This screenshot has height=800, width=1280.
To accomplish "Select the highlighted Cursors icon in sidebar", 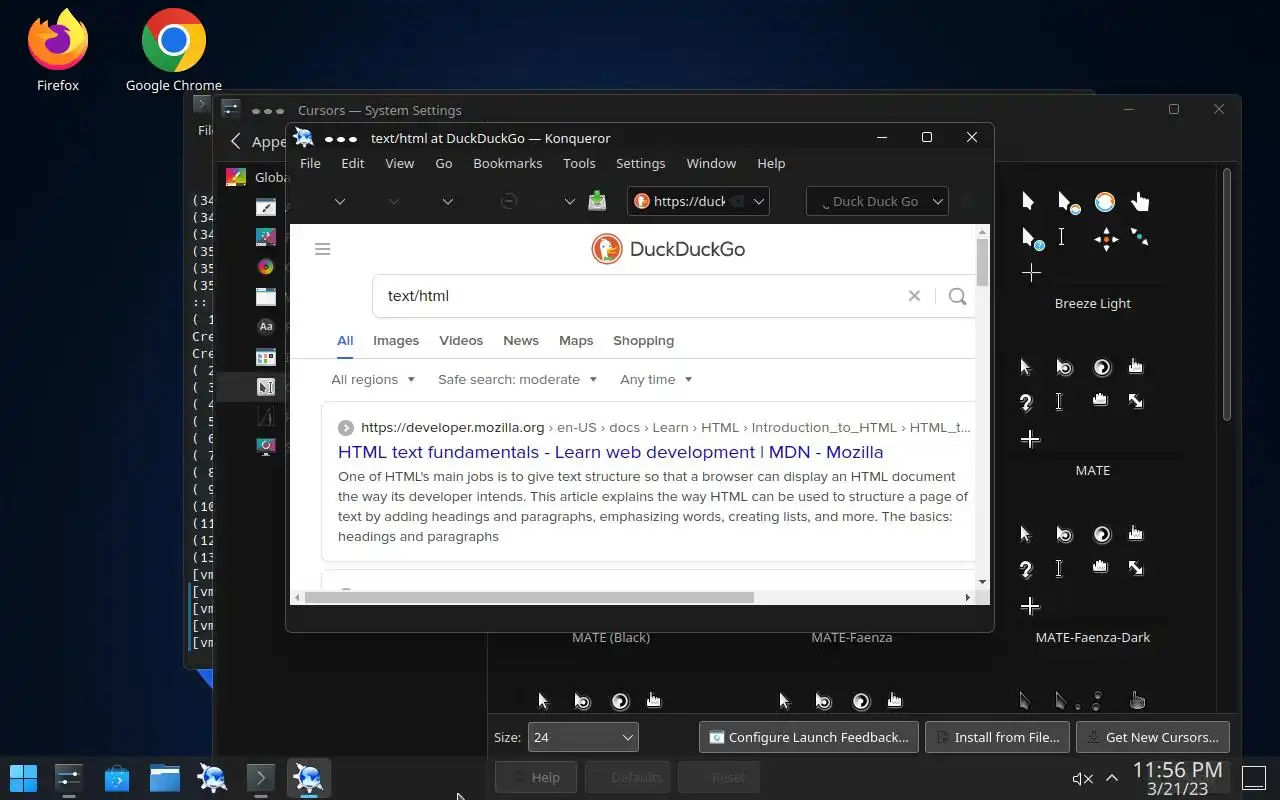I will pos(265,387).
